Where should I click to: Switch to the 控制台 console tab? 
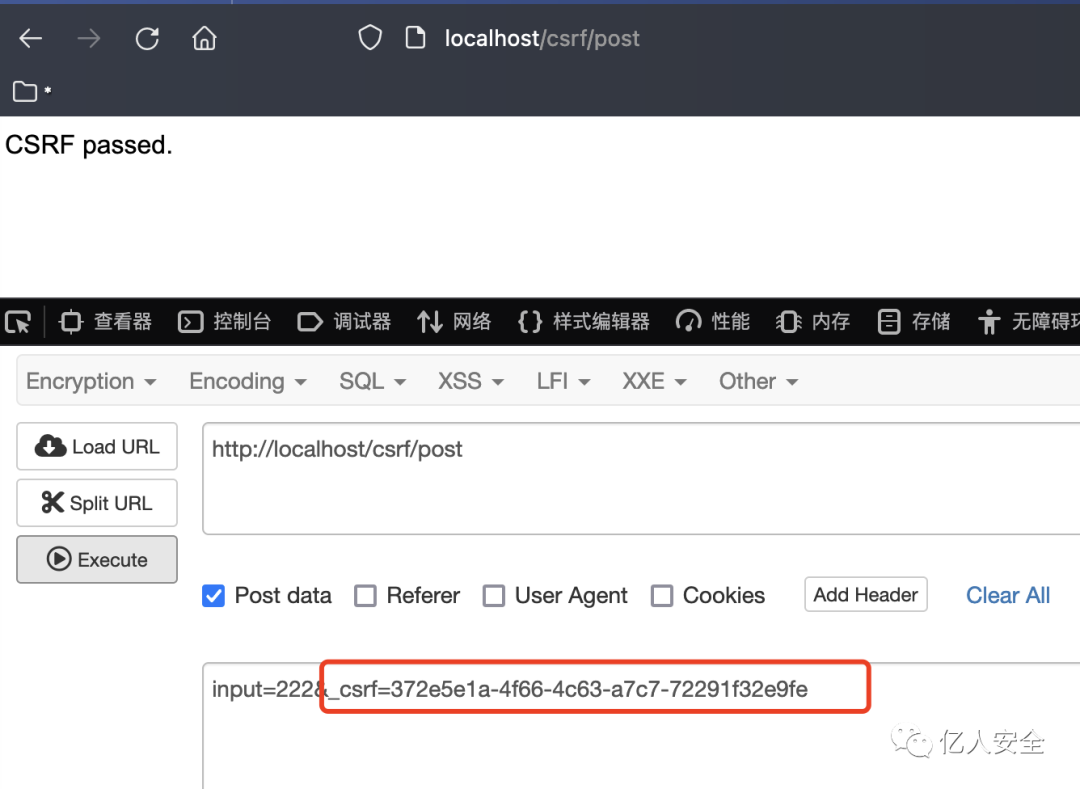pos(225,322)
